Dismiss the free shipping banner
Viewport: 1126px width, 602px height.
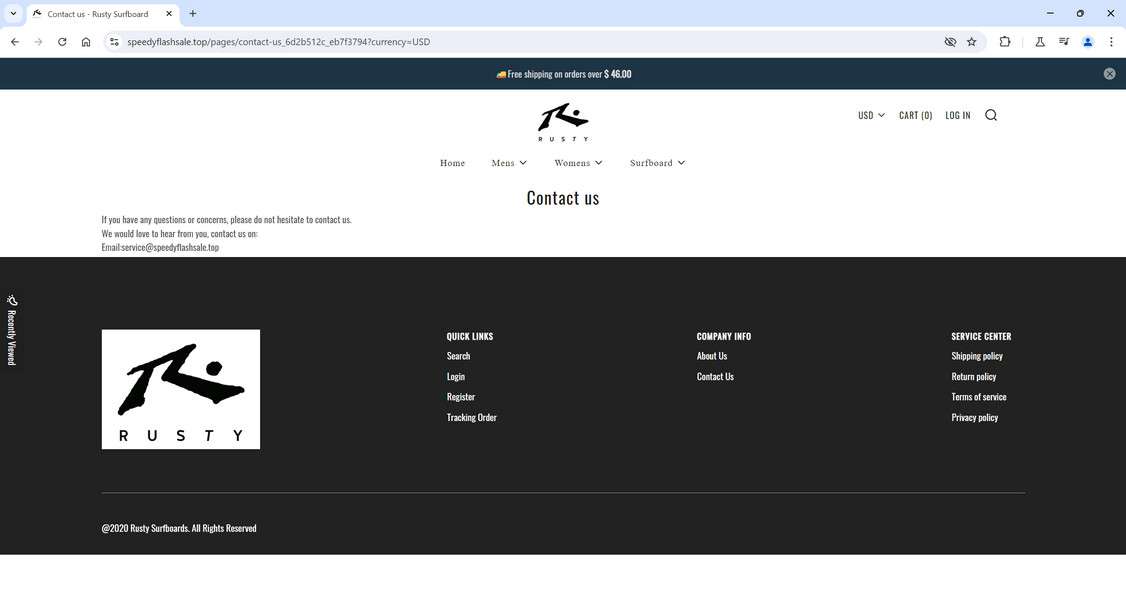click(1109, 74)
